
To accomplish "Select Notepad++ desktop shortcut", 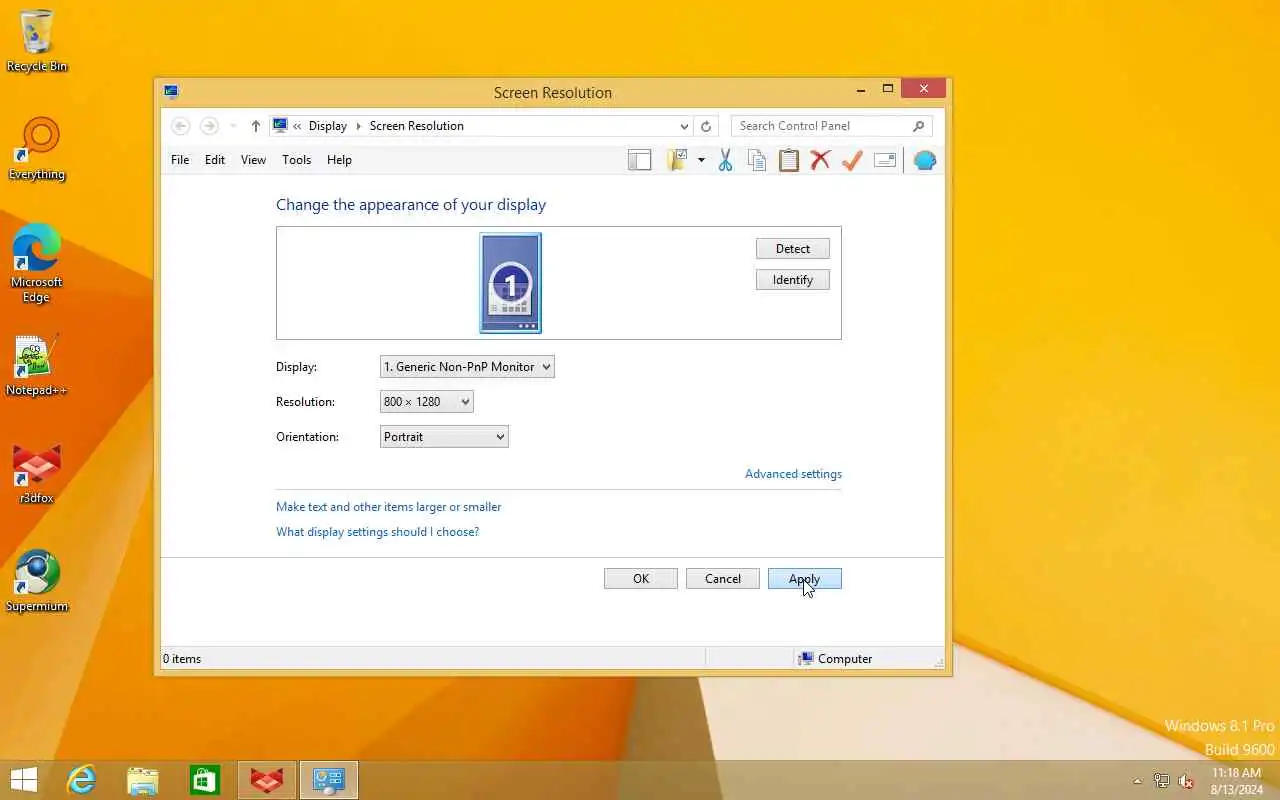I will (37, 365).
